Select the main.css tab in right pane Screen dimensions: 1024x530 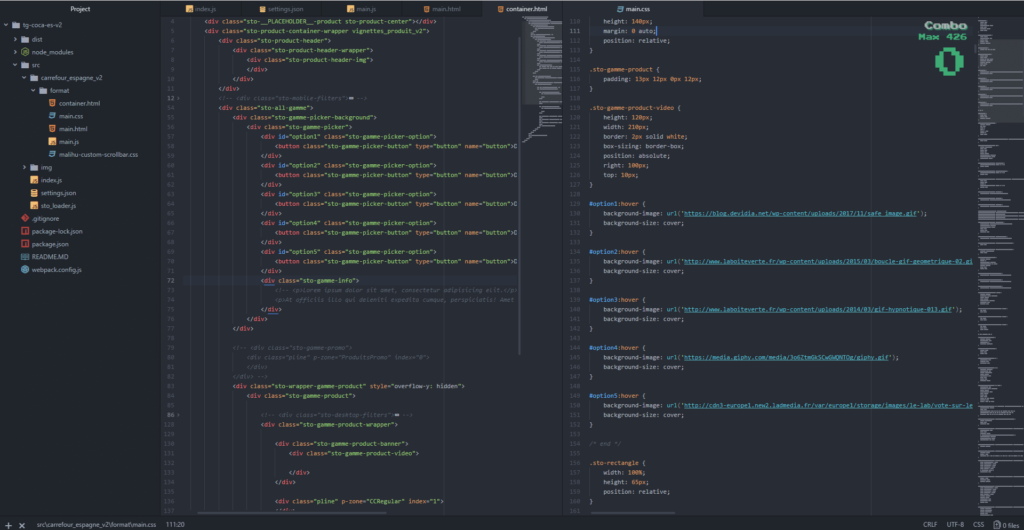[x=633, y=9]
